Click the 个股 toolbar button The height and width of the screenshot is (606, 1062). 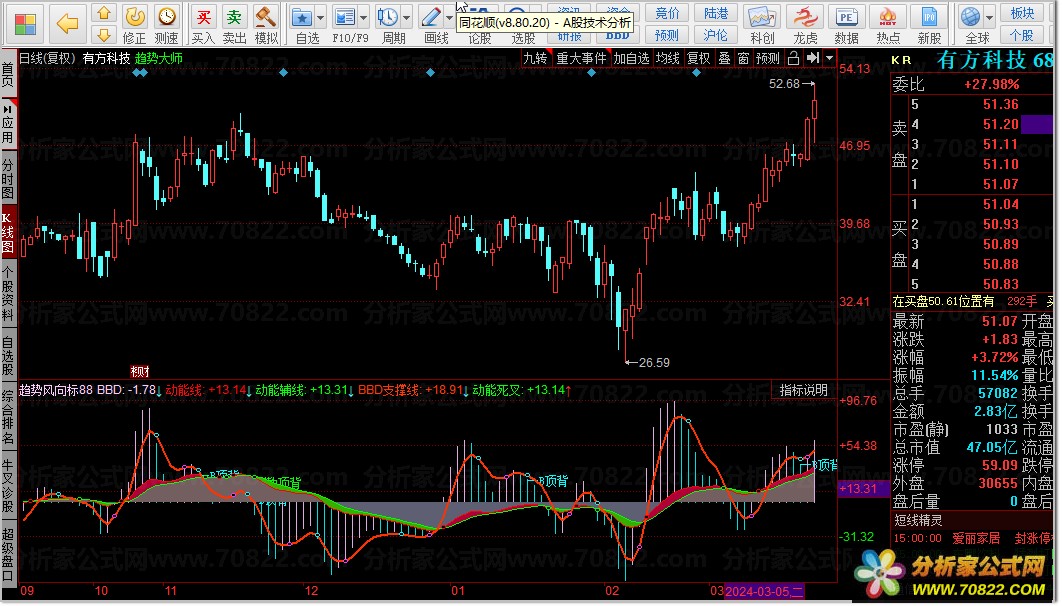pyautogui.click(x=1022, y=35)
